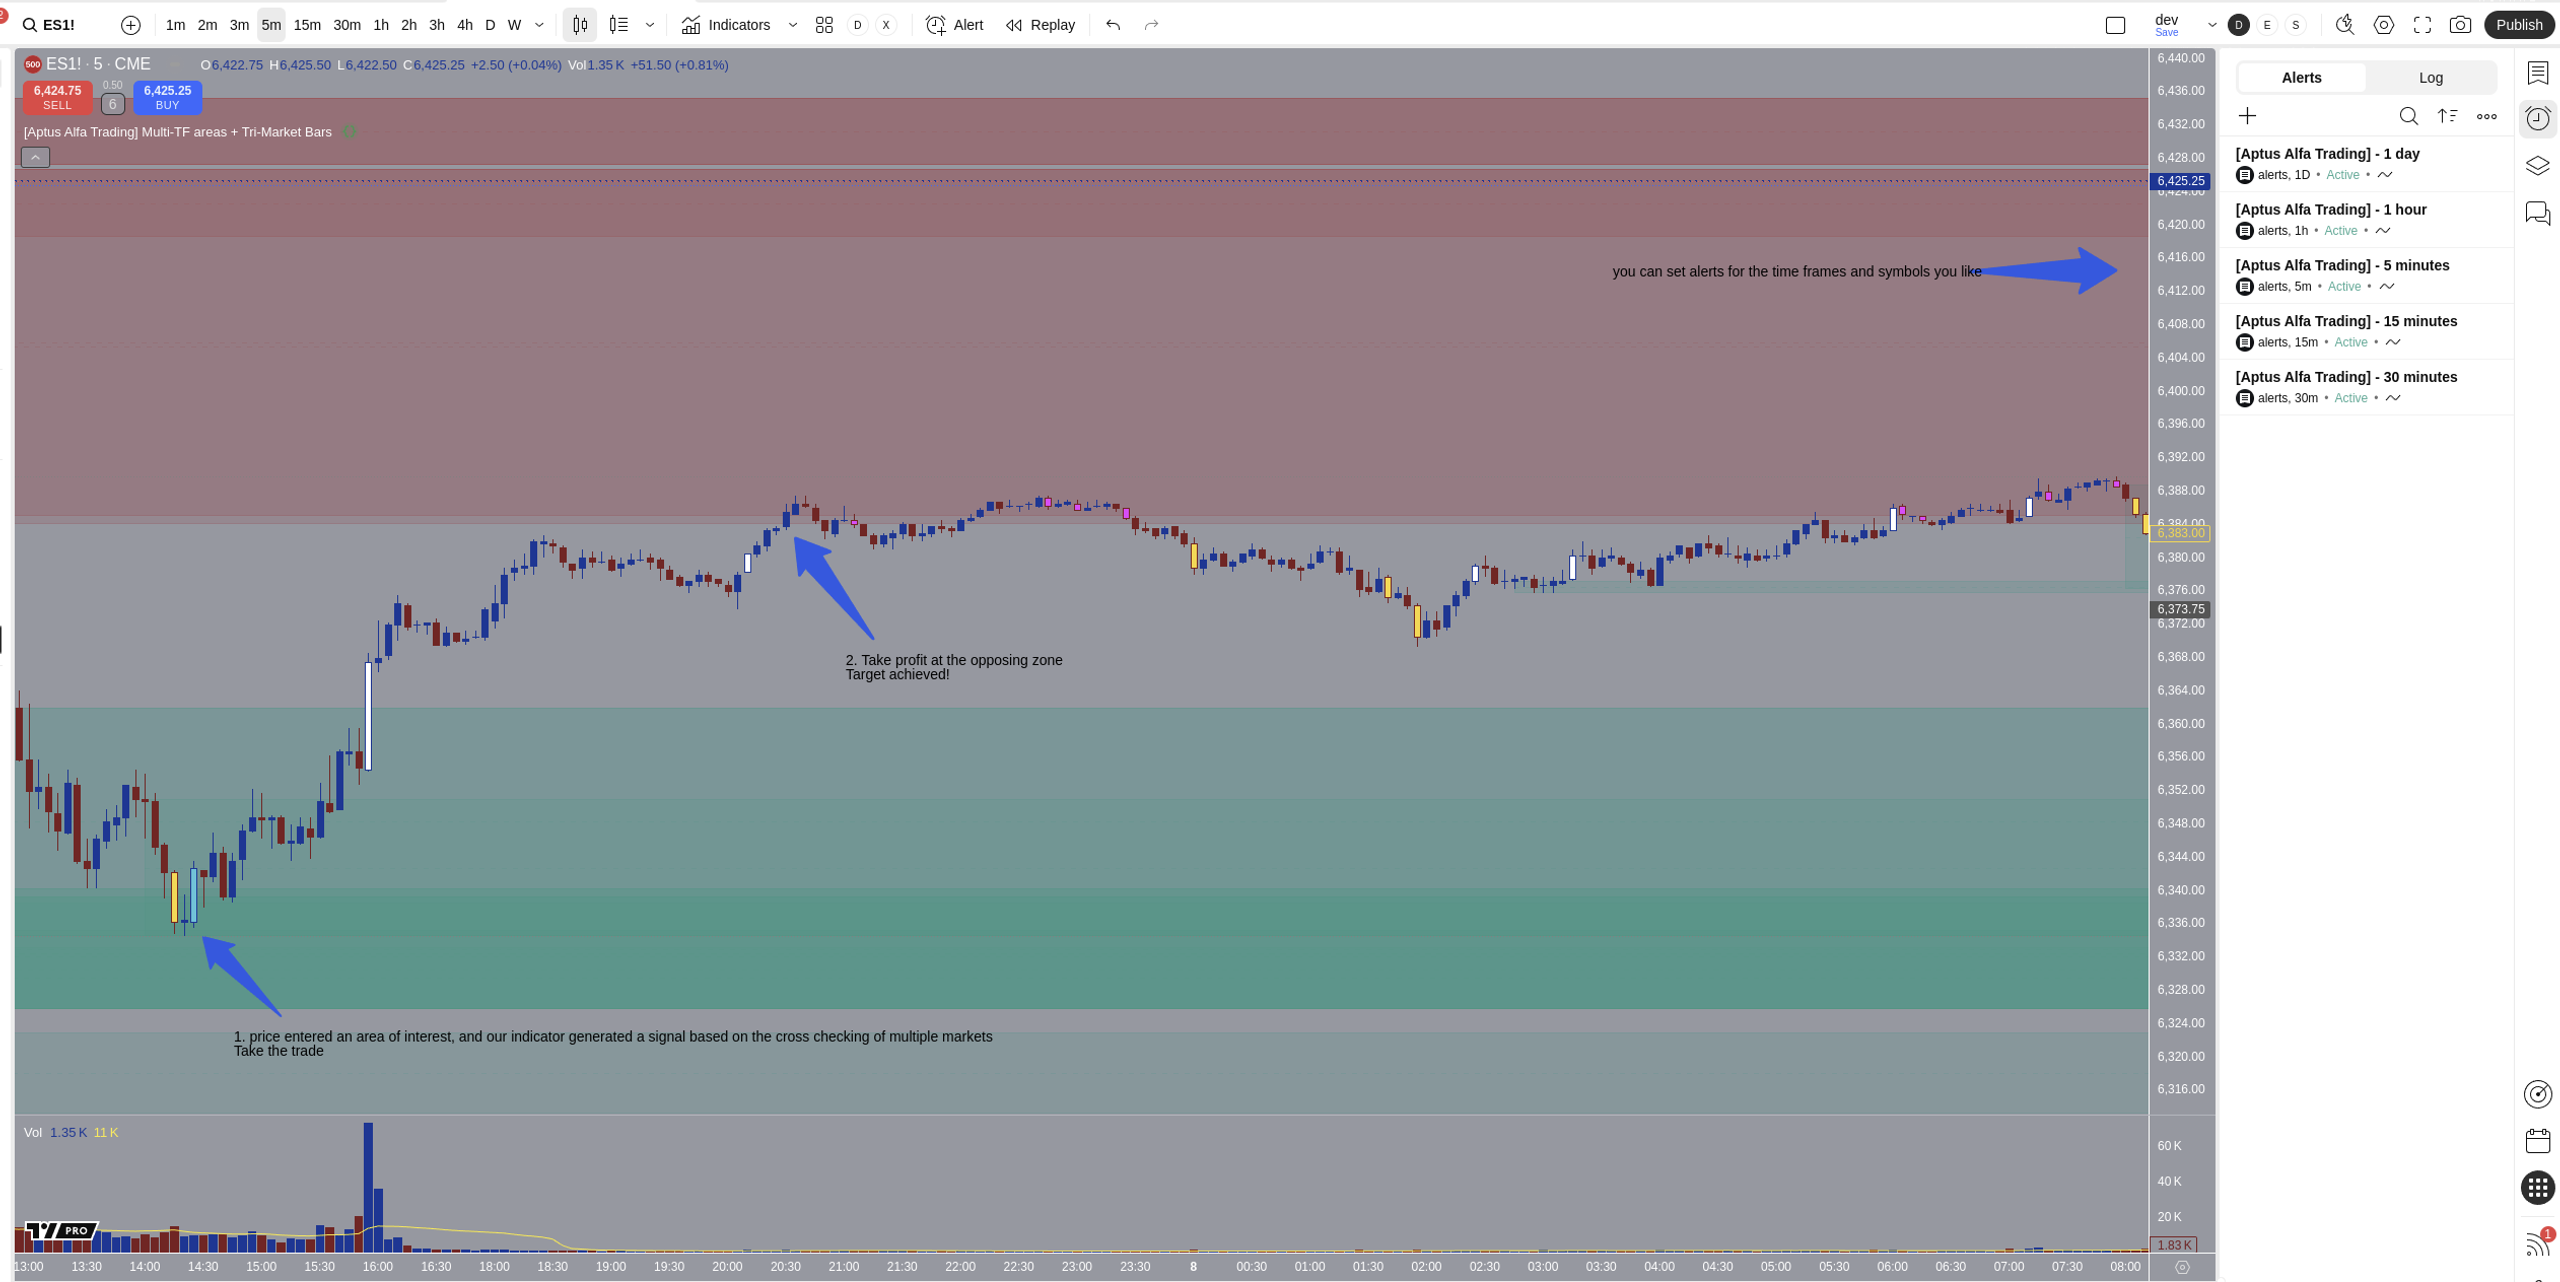Toggle the E events indicator button
The width and height of the screenshot is (2560, 1282).
pyautogui.click(x=2267, y=25)
